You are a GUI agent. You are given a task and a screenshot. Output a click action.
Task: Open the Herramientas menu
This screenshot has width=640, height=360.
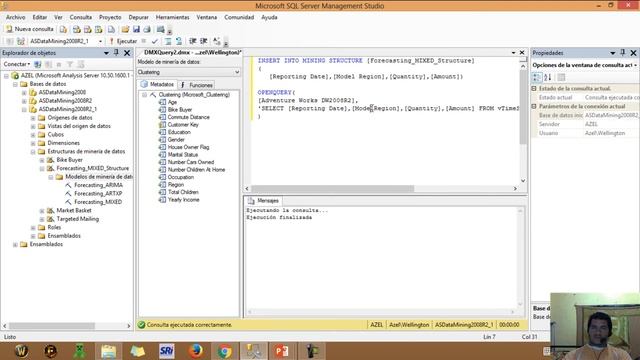tap(173, 17)
